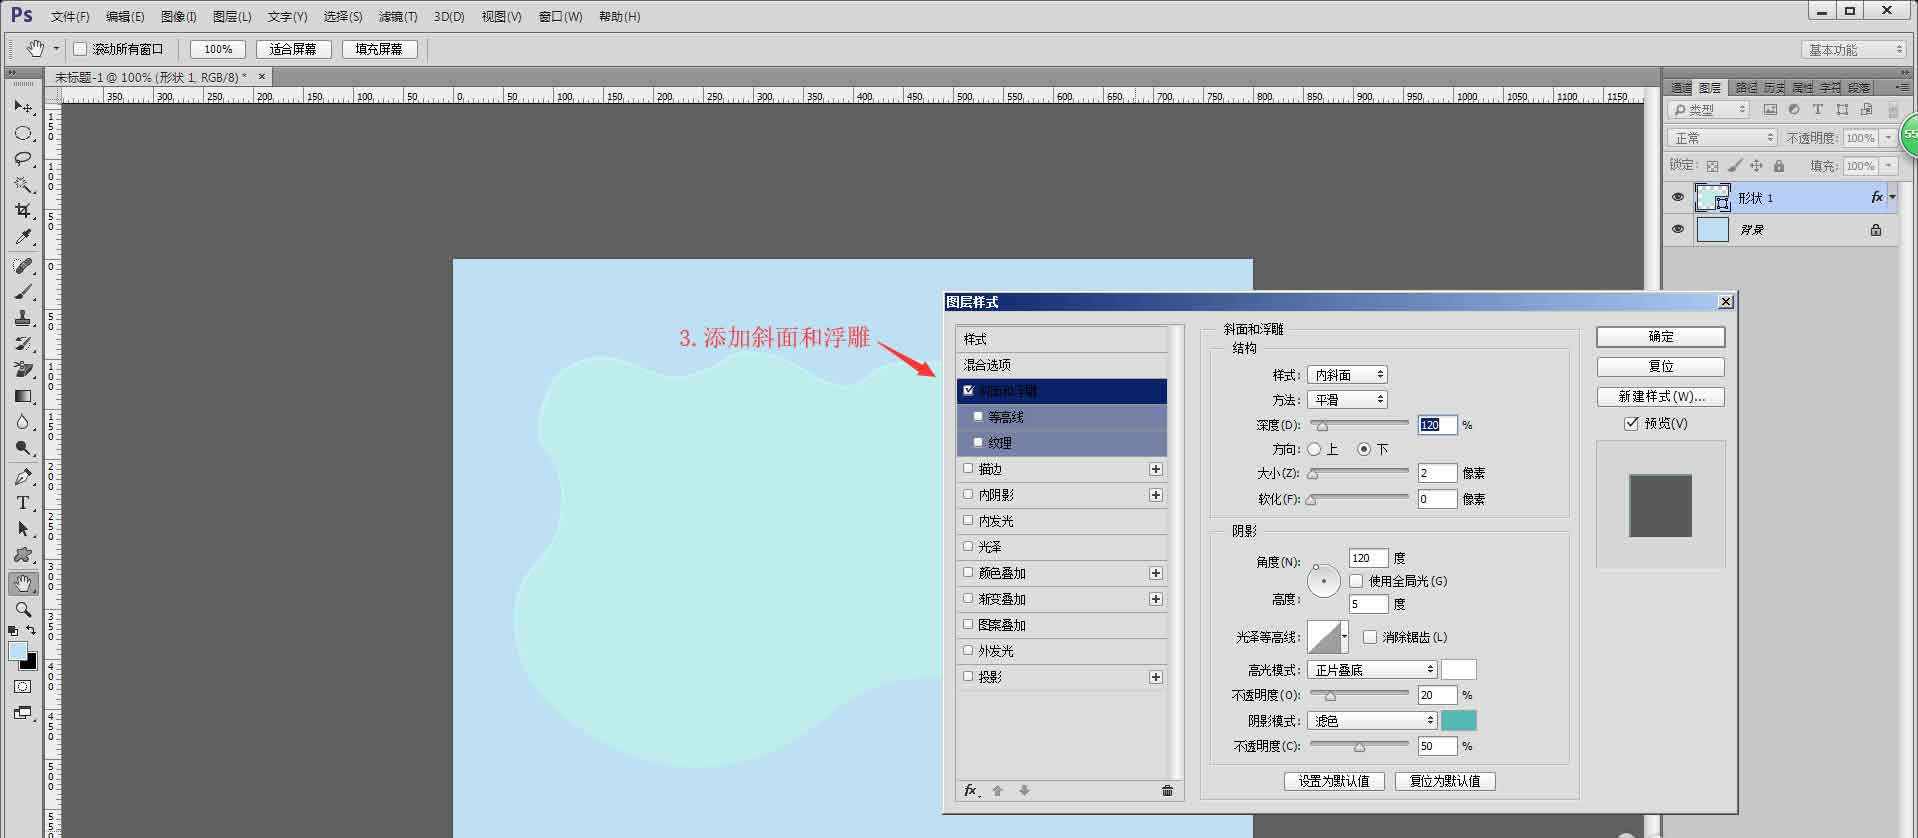Select the Healing Brush tool
This screenshot has height=838, width=1918.
[23, 266]
